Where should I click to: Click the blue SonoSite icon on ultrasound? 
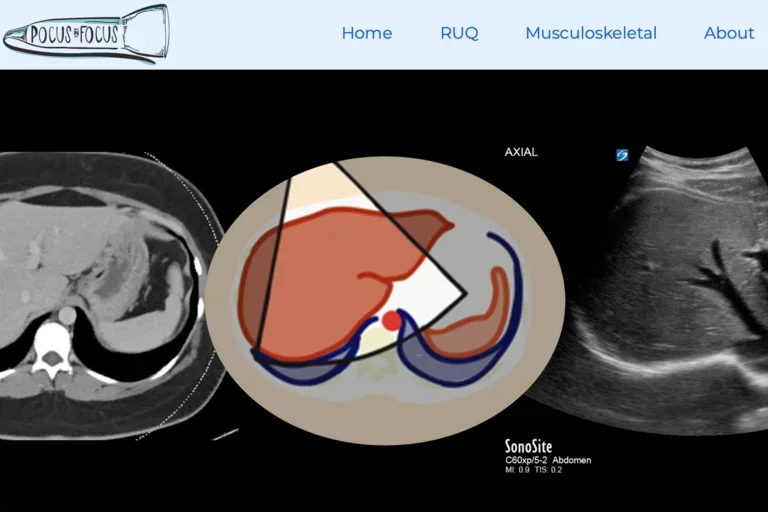[622, 155]
